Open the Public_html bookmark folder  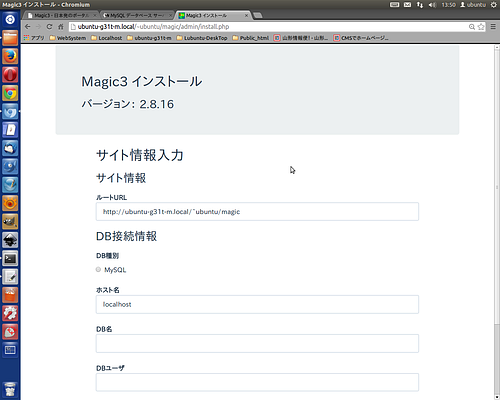point(250,38)
